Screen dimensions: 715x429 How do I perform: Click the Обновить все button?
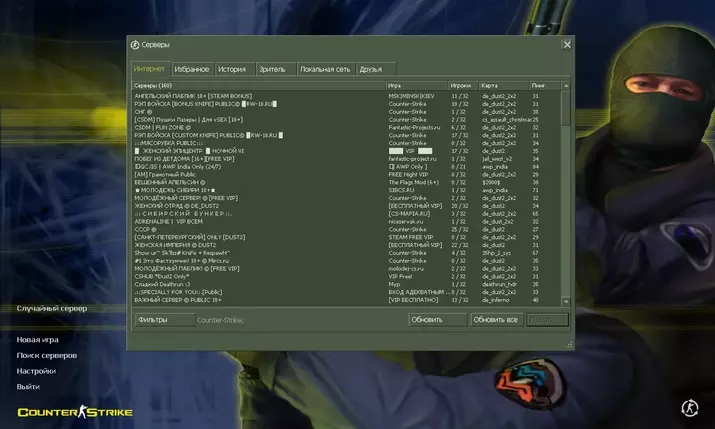point(495,320)
